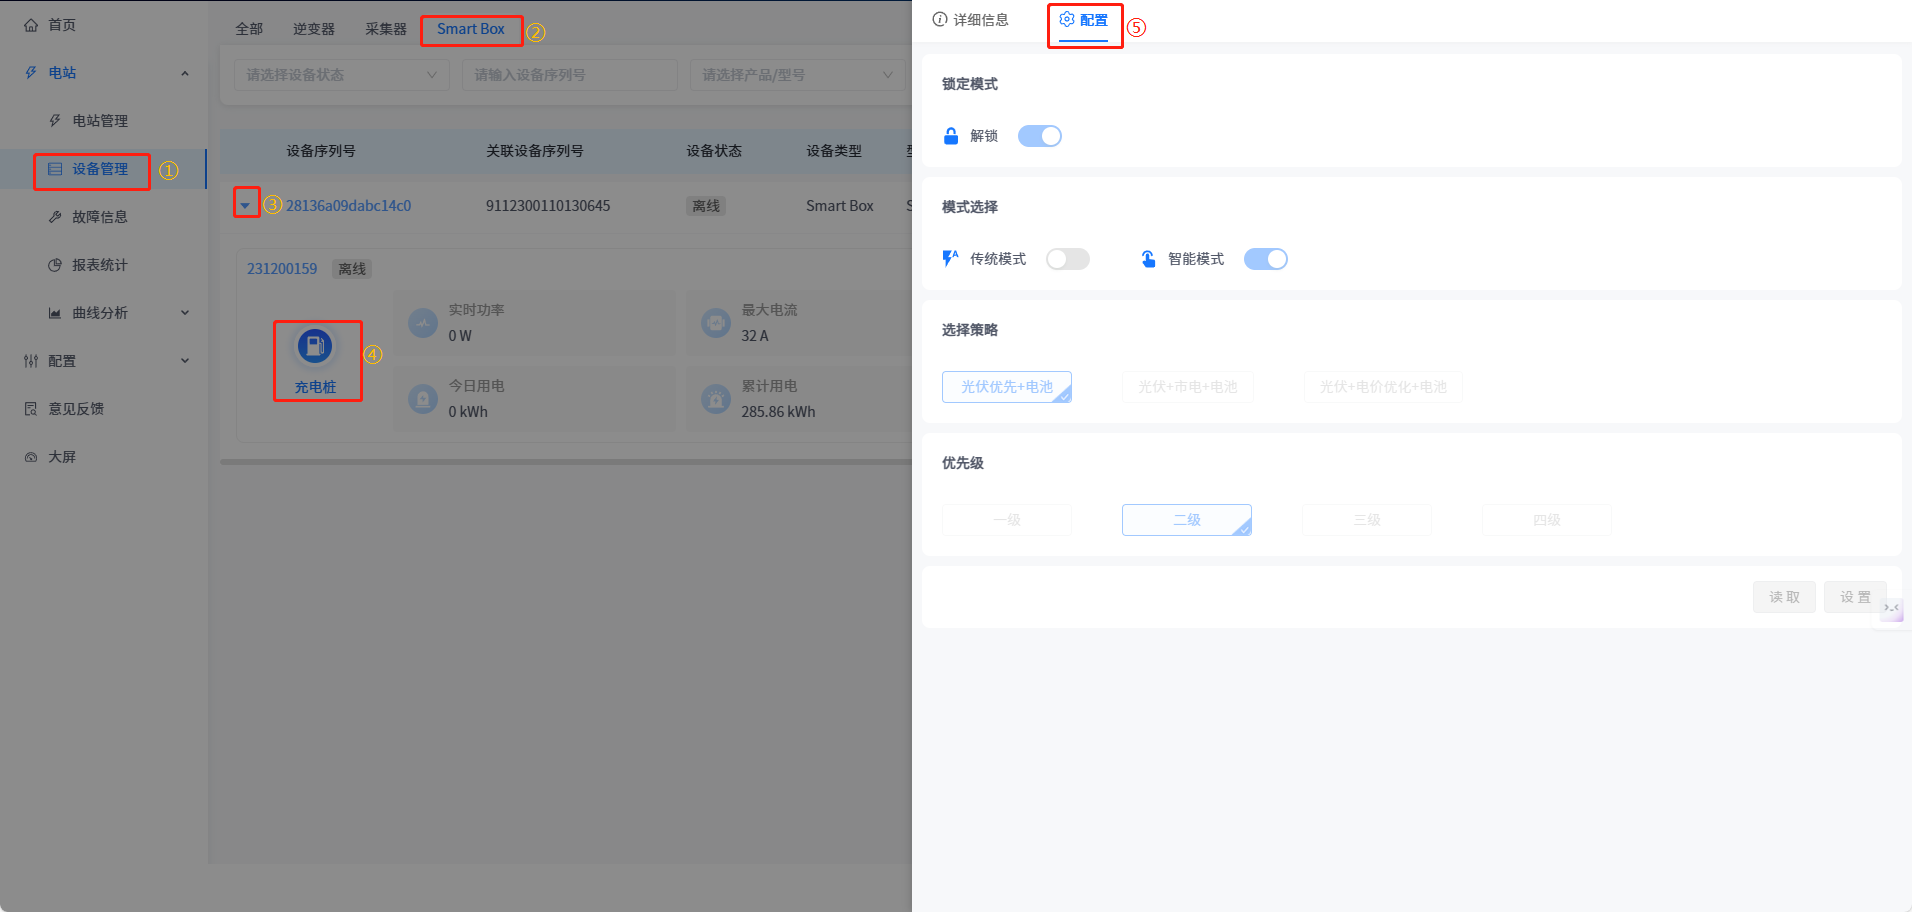Screen dimensions: 1912x912
Task: Click the read (读取) button
Action: tap(1783, 597)
